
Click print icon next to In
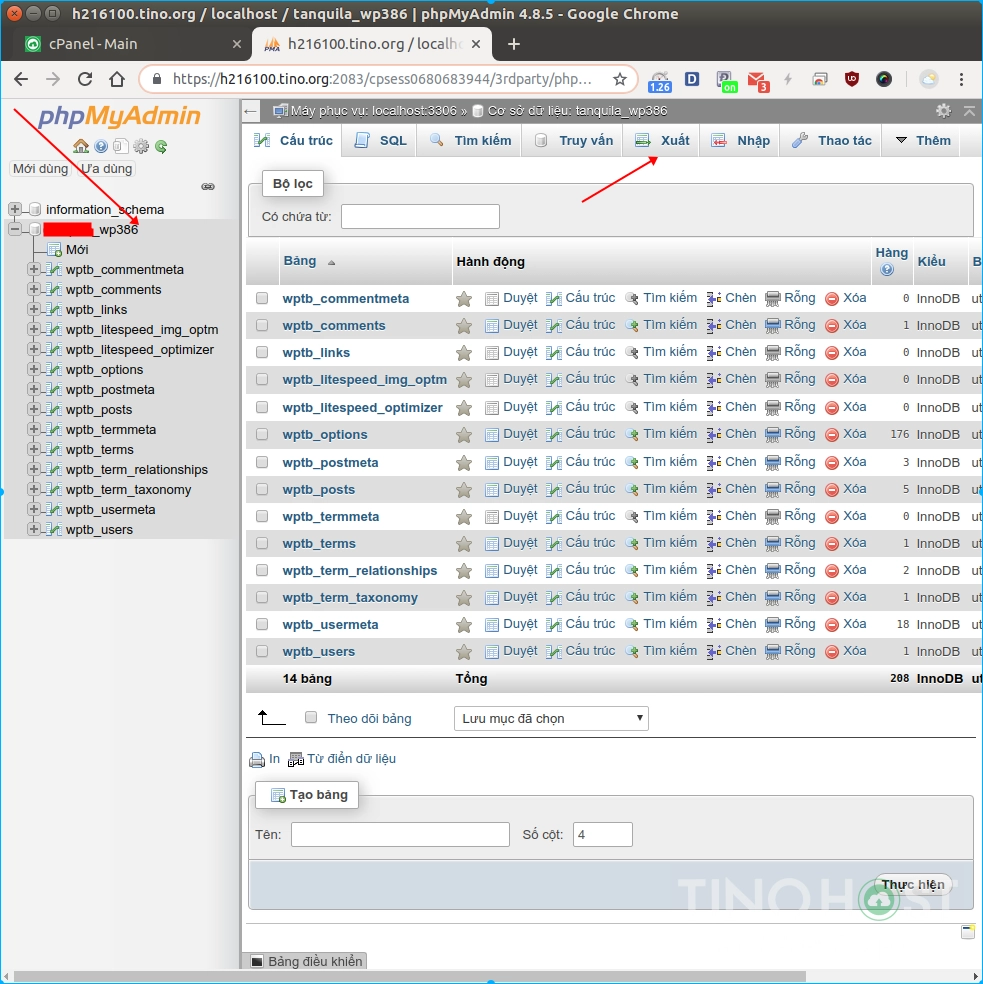click(257, 759)
